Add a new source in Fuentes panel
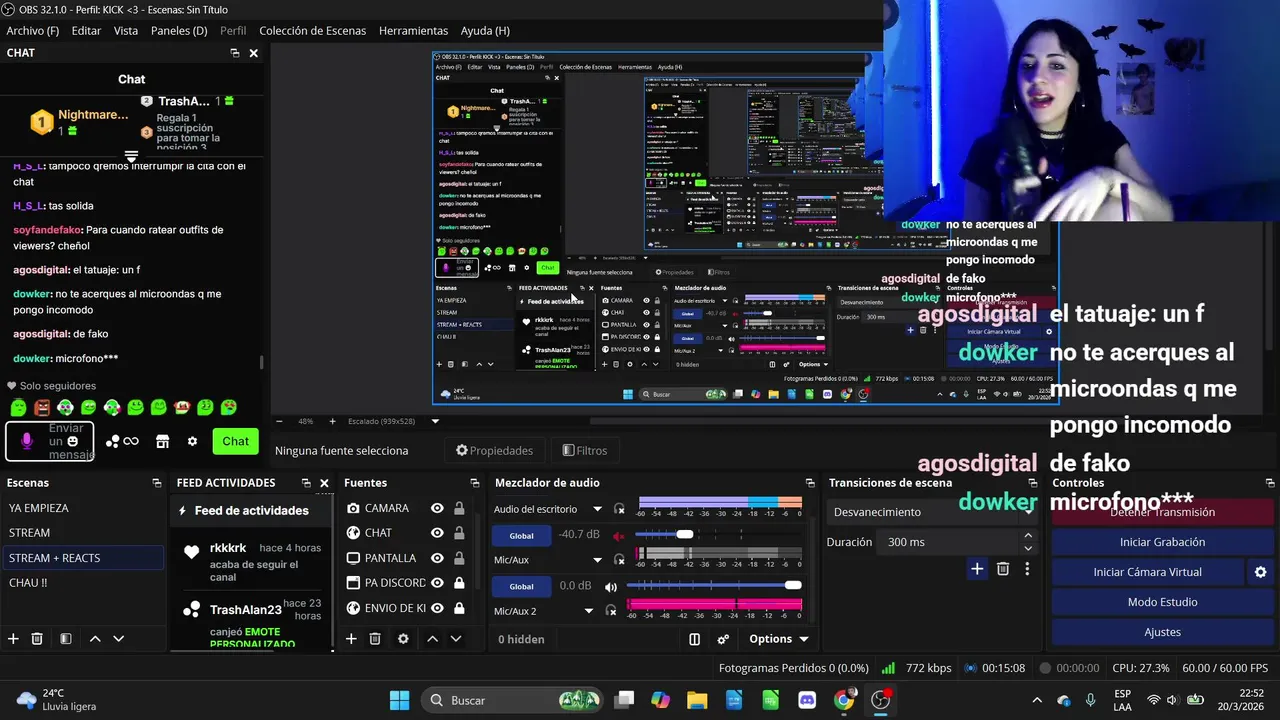Viewport: 1280px width, 720px height. click(351, 639)
